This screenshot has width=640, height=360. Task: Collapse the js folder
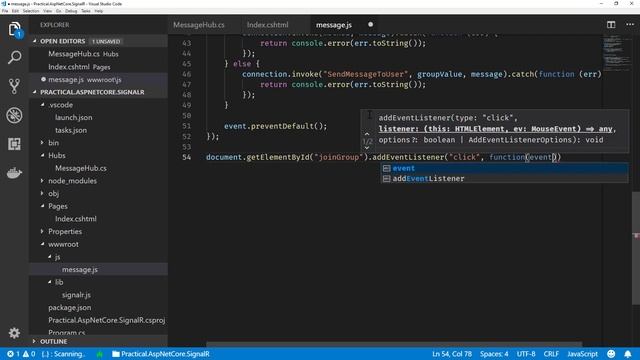49,257
